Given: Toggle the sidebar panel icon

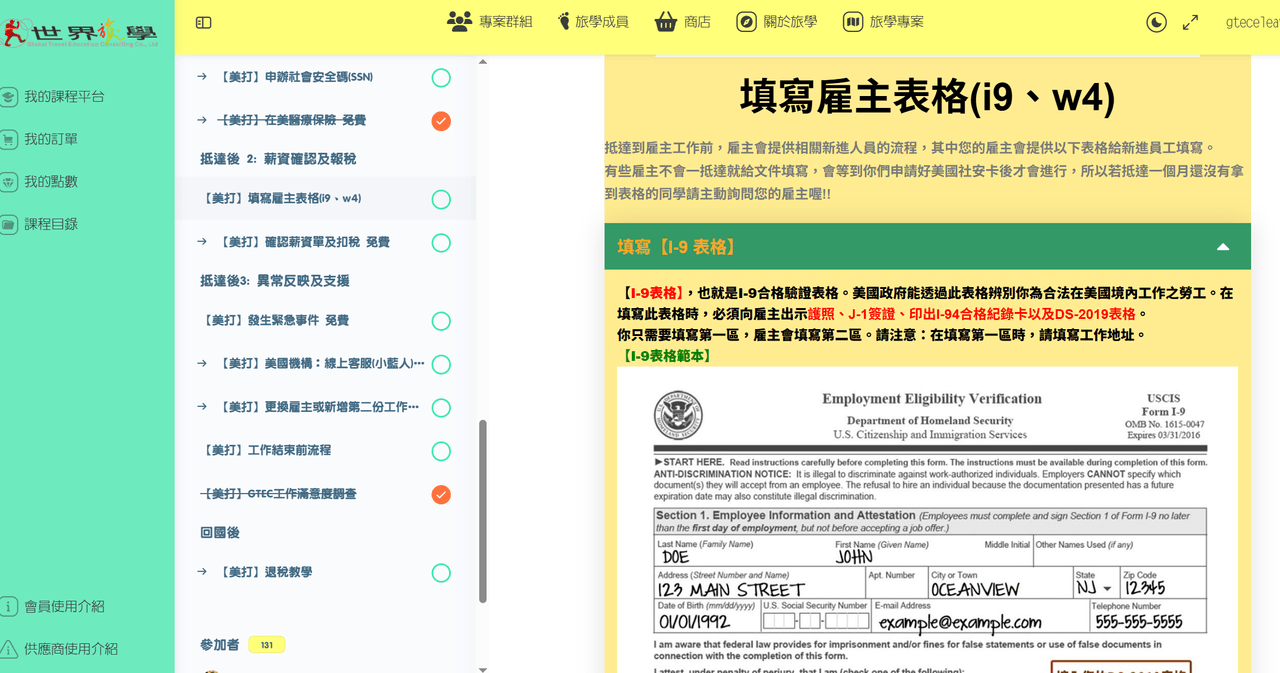Looking at the screenshot, I should click(x=203, y=22).
